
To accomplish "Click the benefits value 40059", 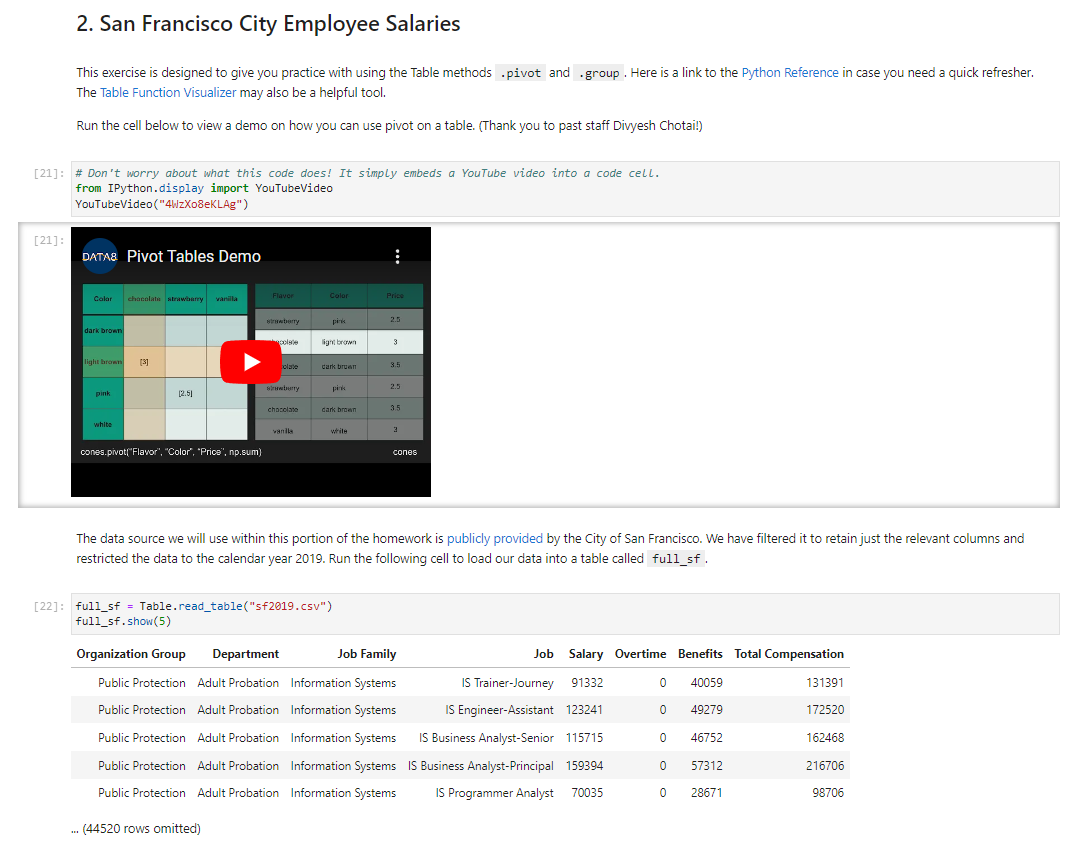I will tap(706, 683).
